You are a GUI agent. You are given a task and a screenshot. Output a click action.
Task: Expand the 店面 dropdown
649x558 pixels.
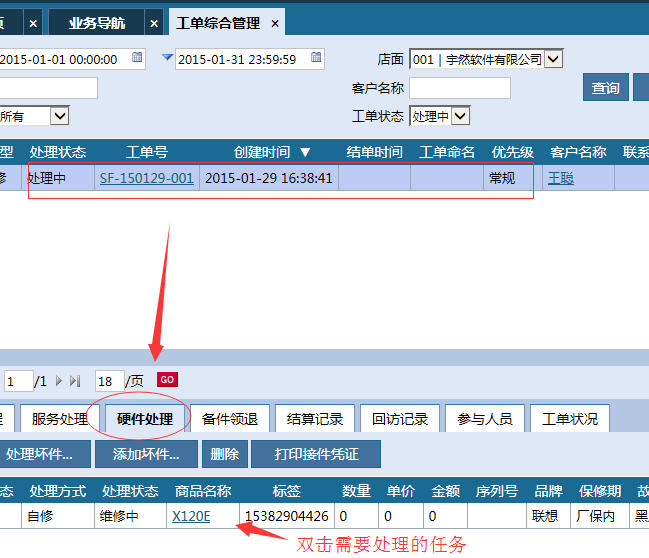pos(553,59)
